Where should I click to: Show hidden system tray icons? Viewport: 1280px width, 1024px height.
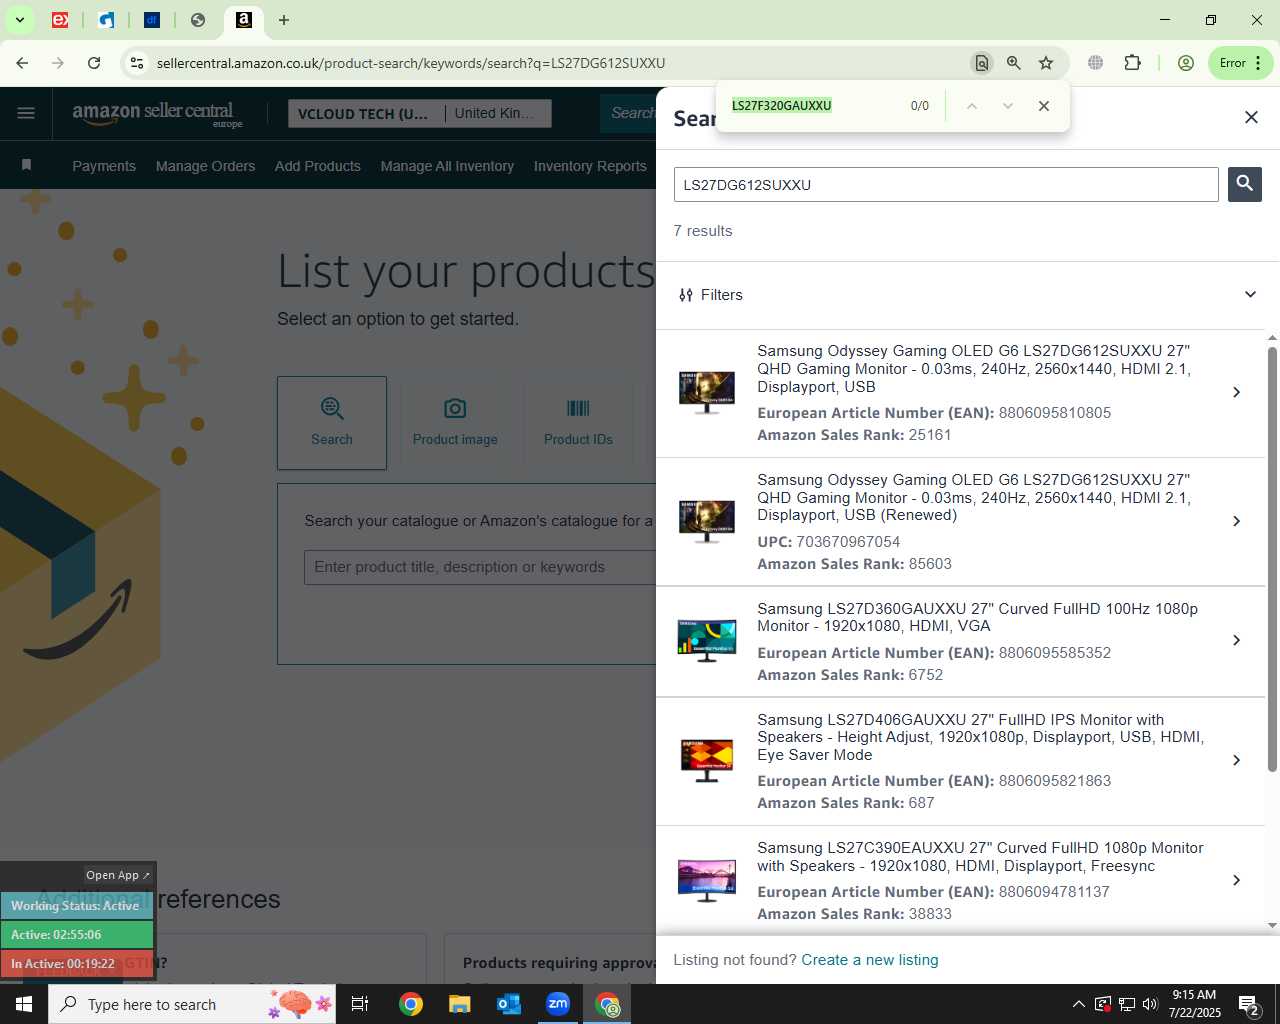1078,1004
